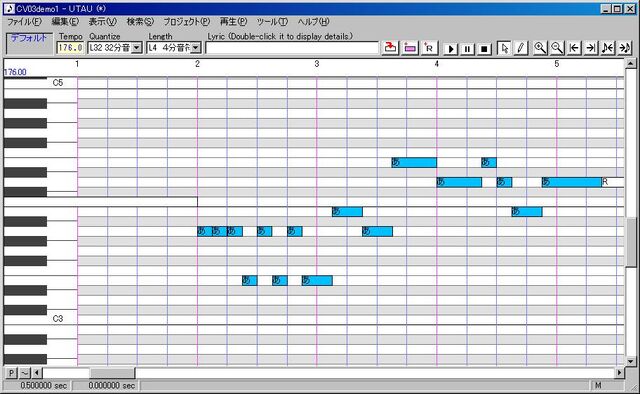Click the insert rest R icon

pyautogui.click(x=429, y=48)
